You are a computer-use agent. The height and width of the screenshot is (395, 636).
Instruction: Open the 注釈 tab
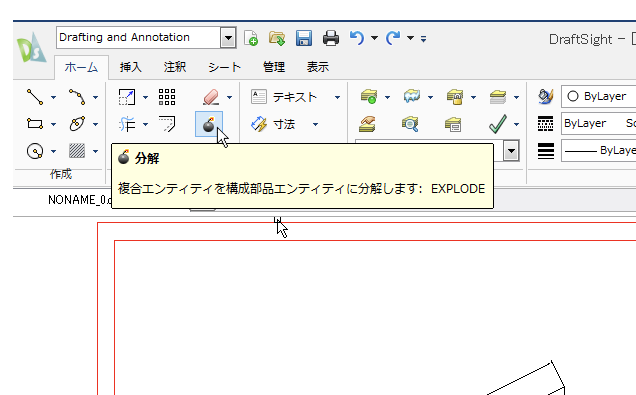pyautogui.click(x=175, y=67)
